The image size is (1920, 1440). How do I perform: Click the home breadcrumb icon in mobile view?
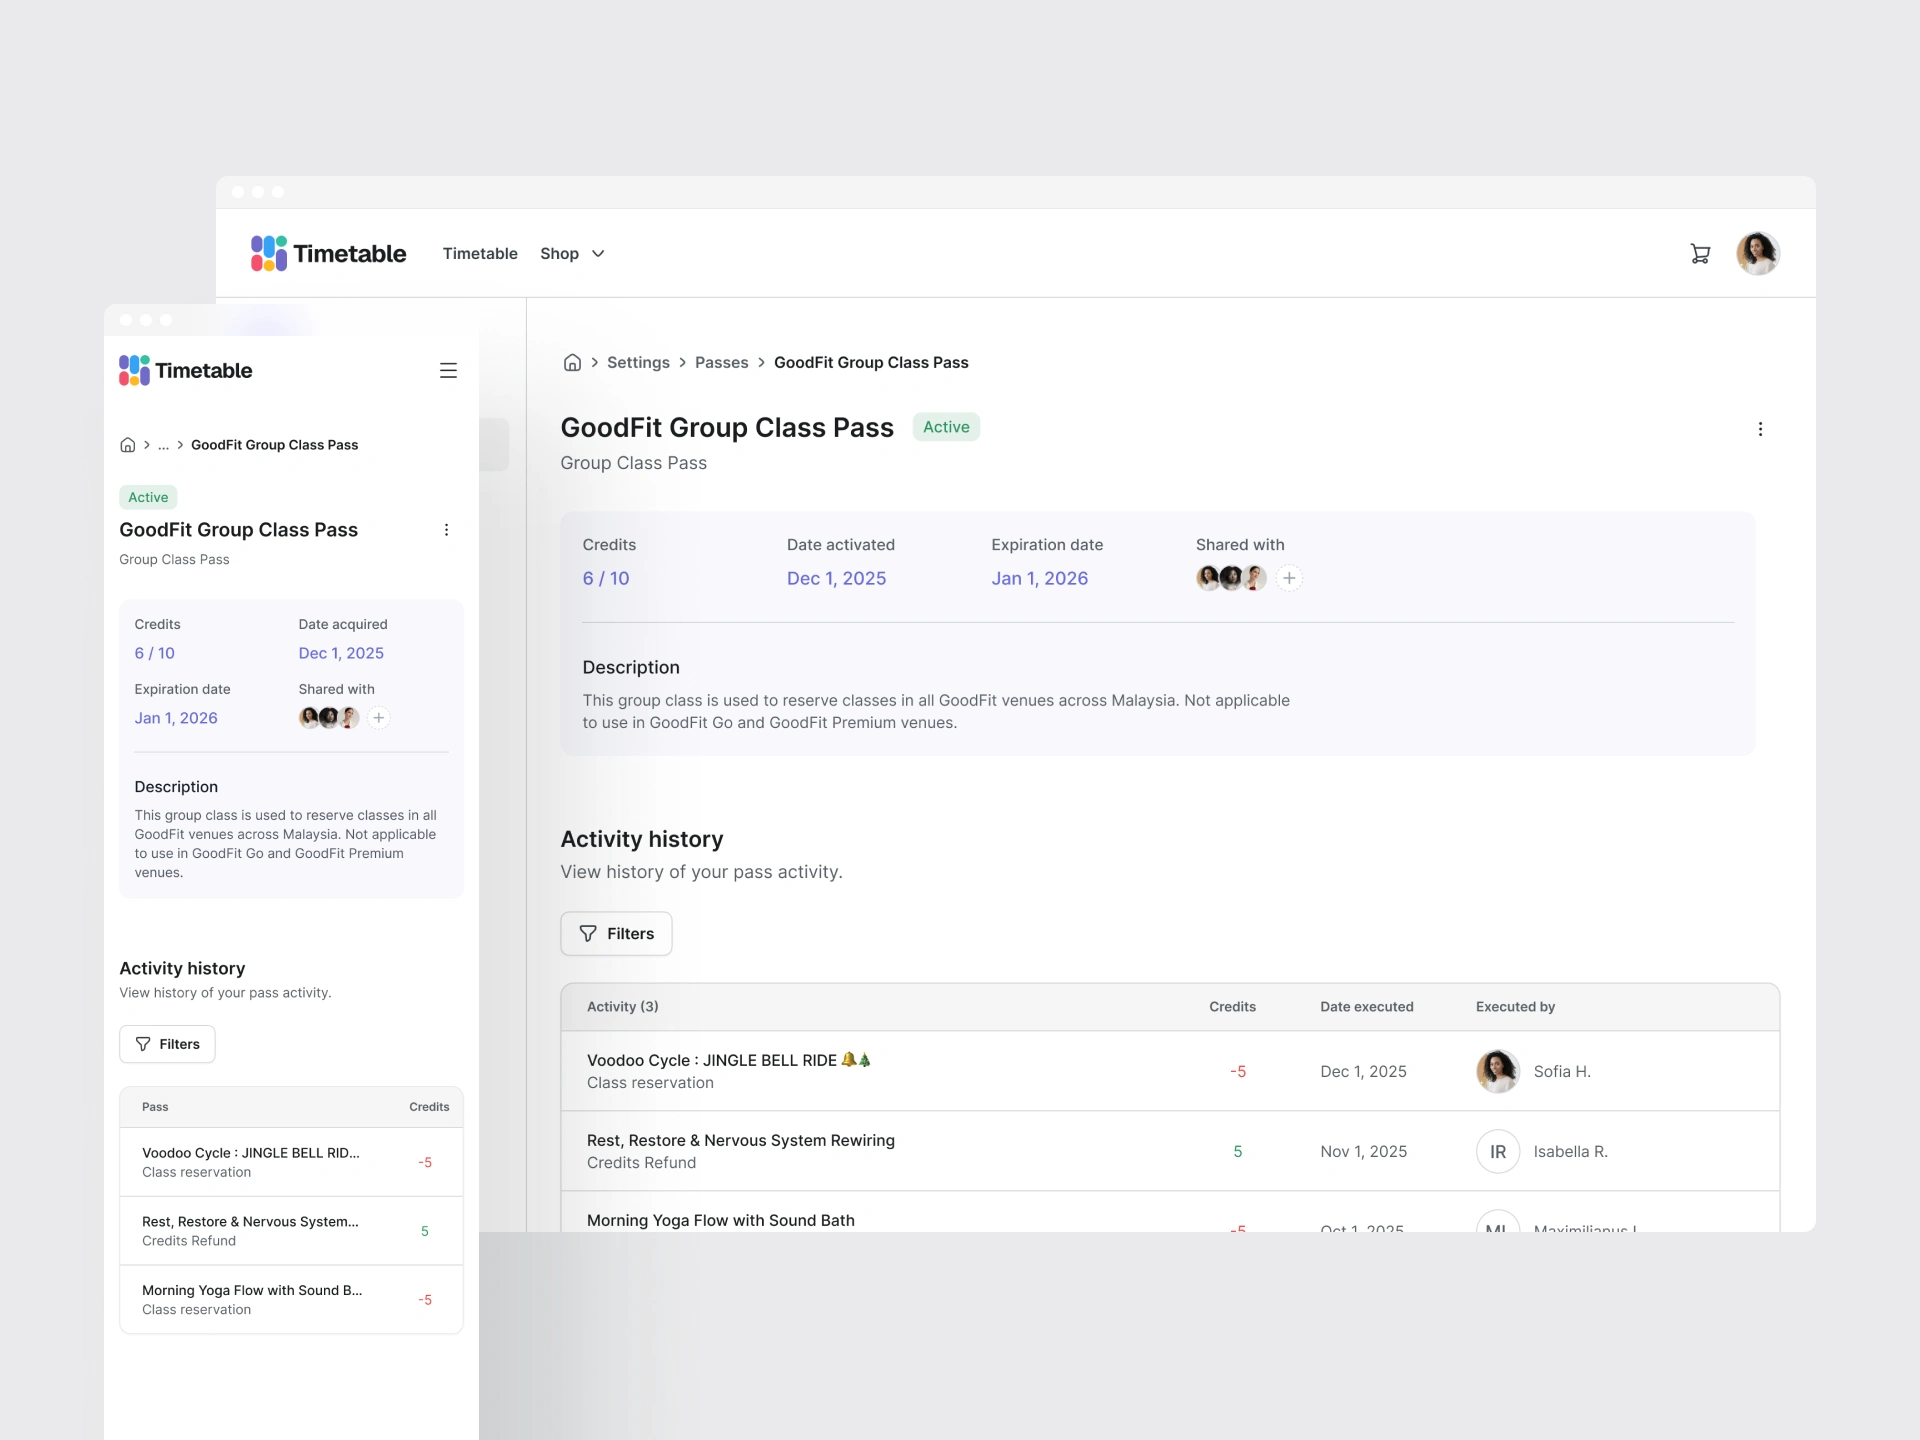click(x=128, y=445)
